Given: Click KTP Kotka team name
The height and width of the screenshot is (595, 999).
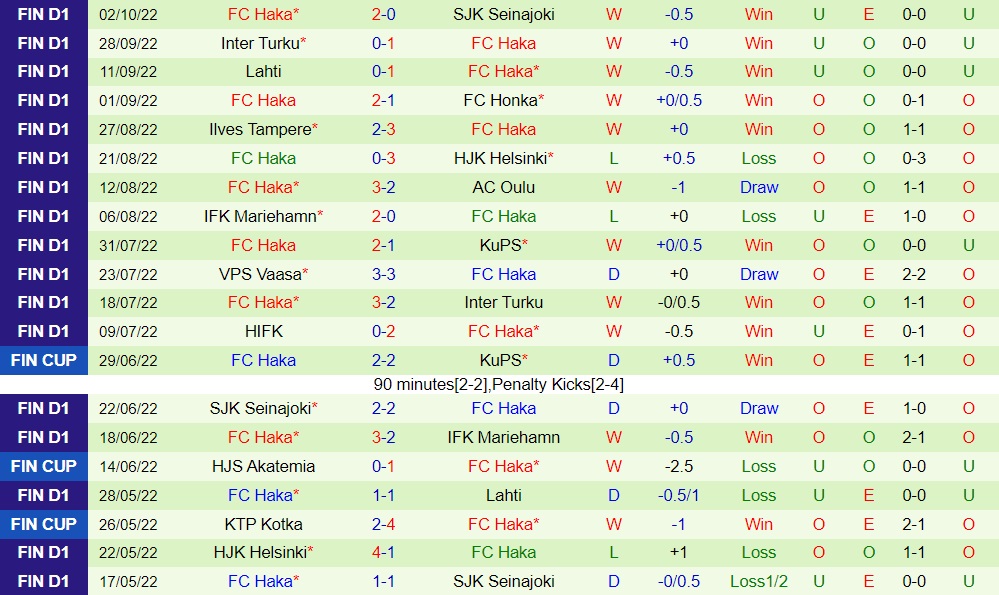Looking at the screenshot, I should coord(263,524).
